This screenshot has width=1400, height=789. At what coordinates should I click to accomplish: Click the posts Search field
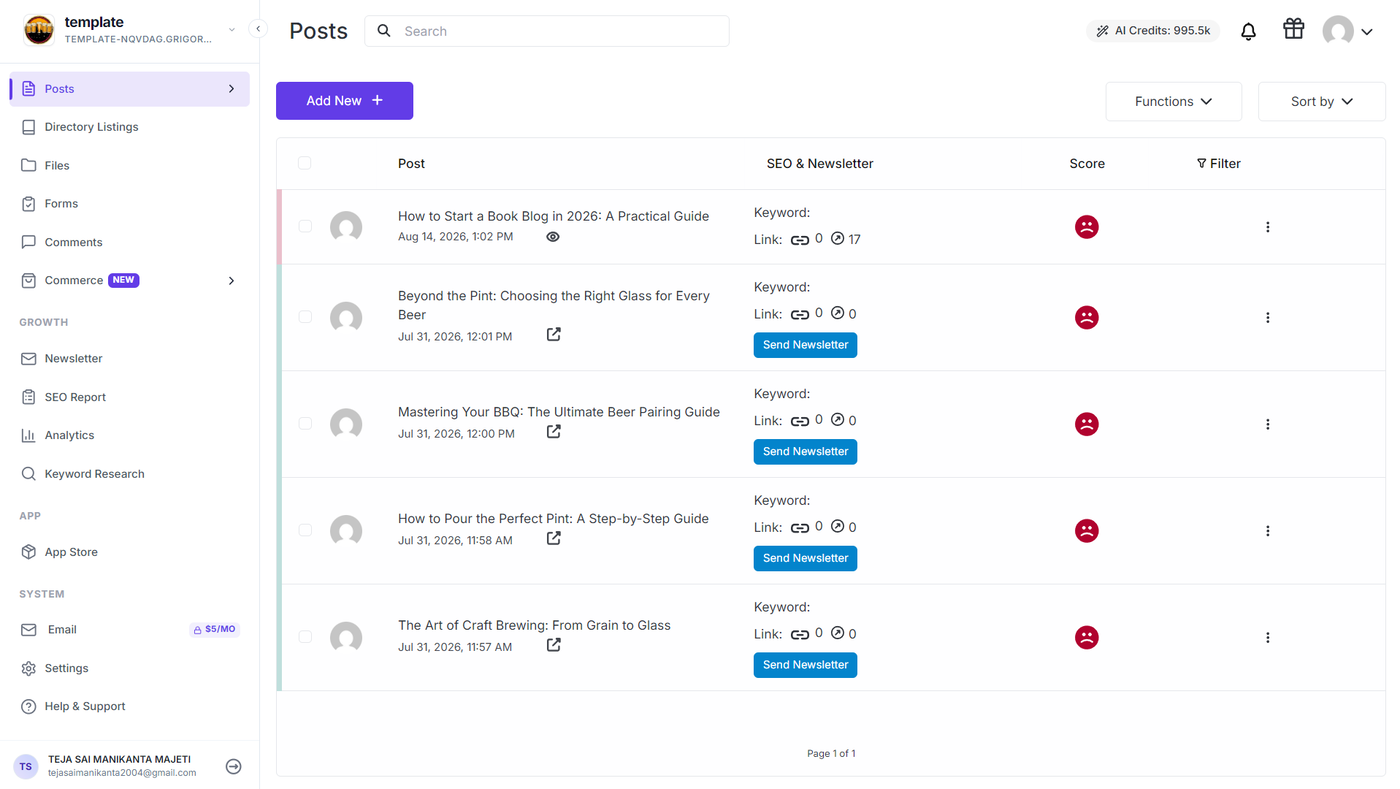tap(547, 31)
